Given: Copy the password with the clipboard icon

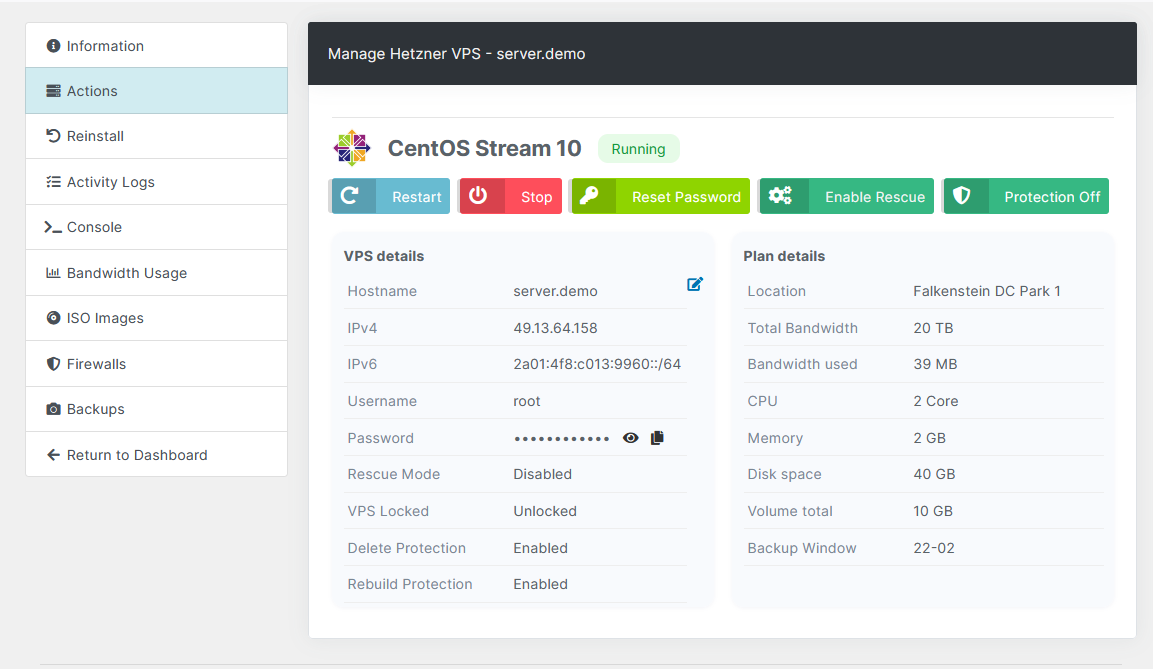Looking at the screenshot, I should 657,437.
